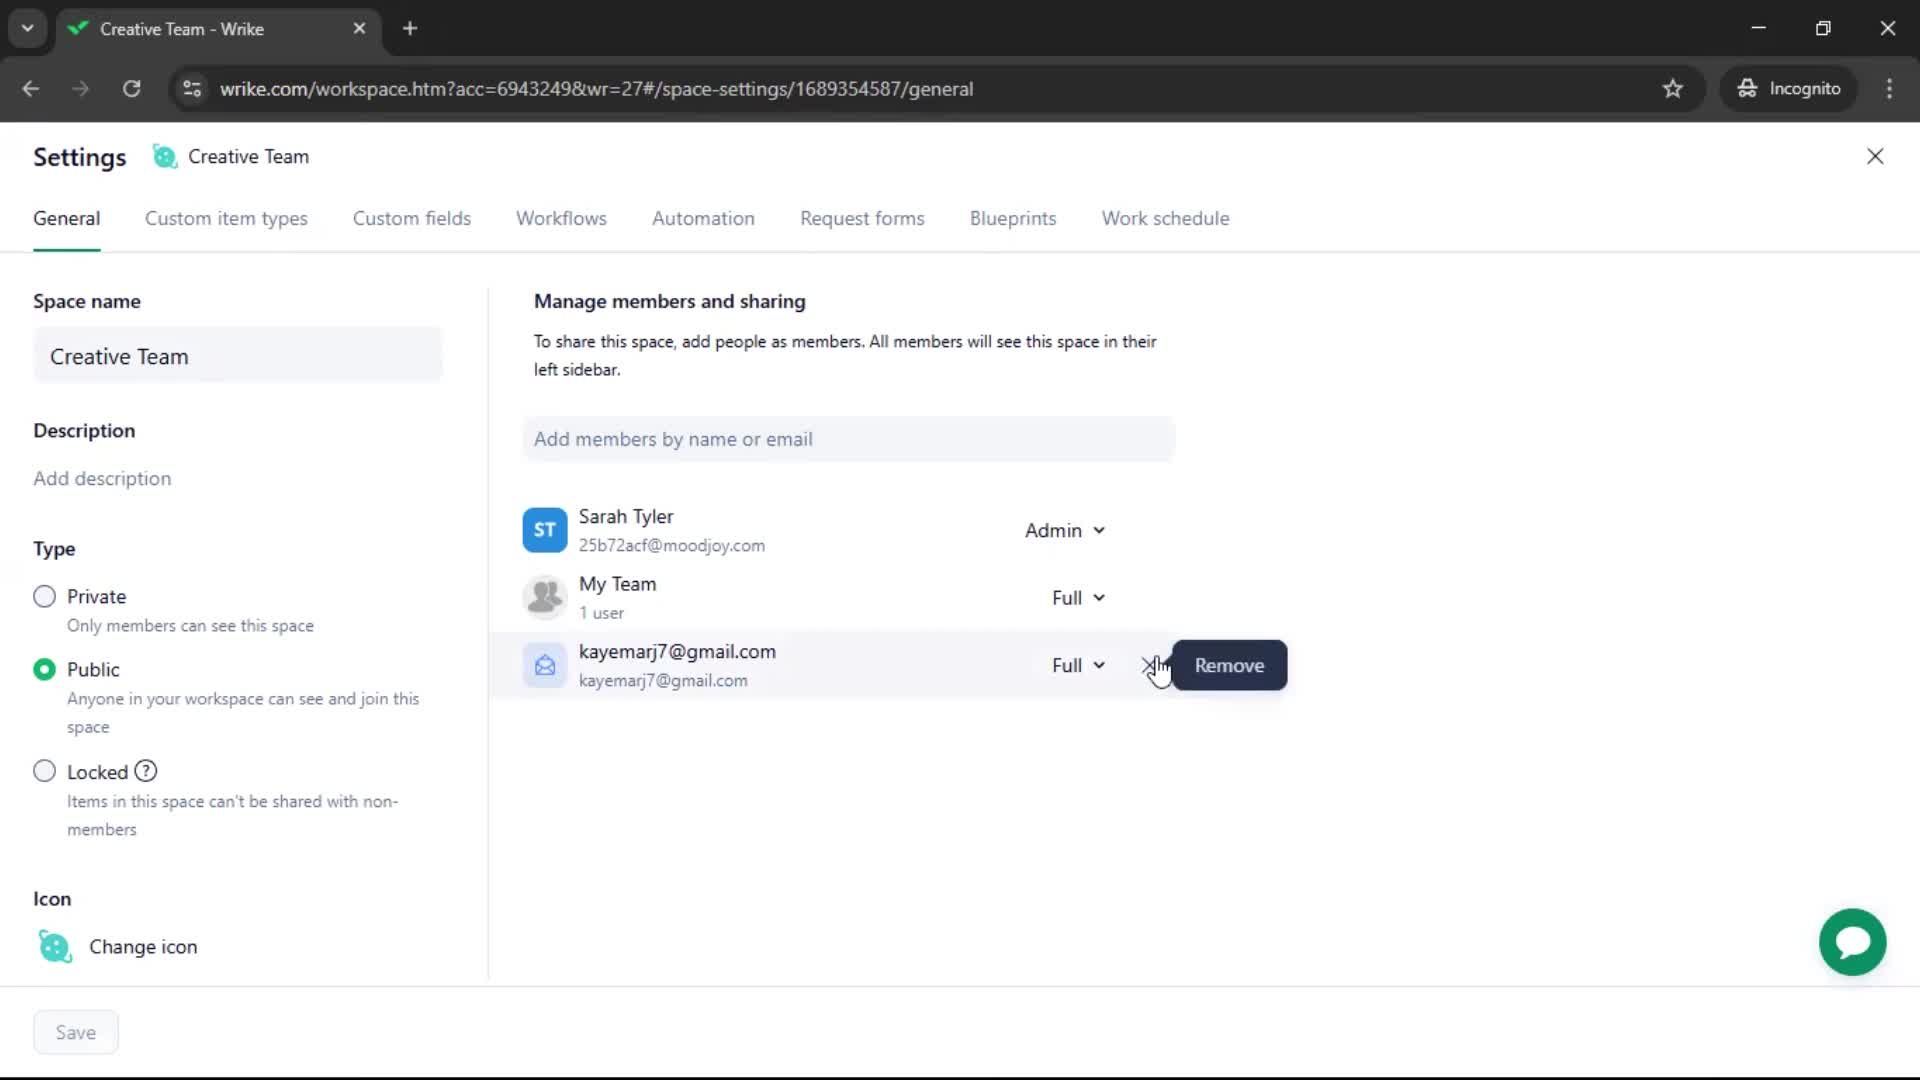Click the browser forward arrow
This screenshot has height=1080, width=1920.
point(80,88)
